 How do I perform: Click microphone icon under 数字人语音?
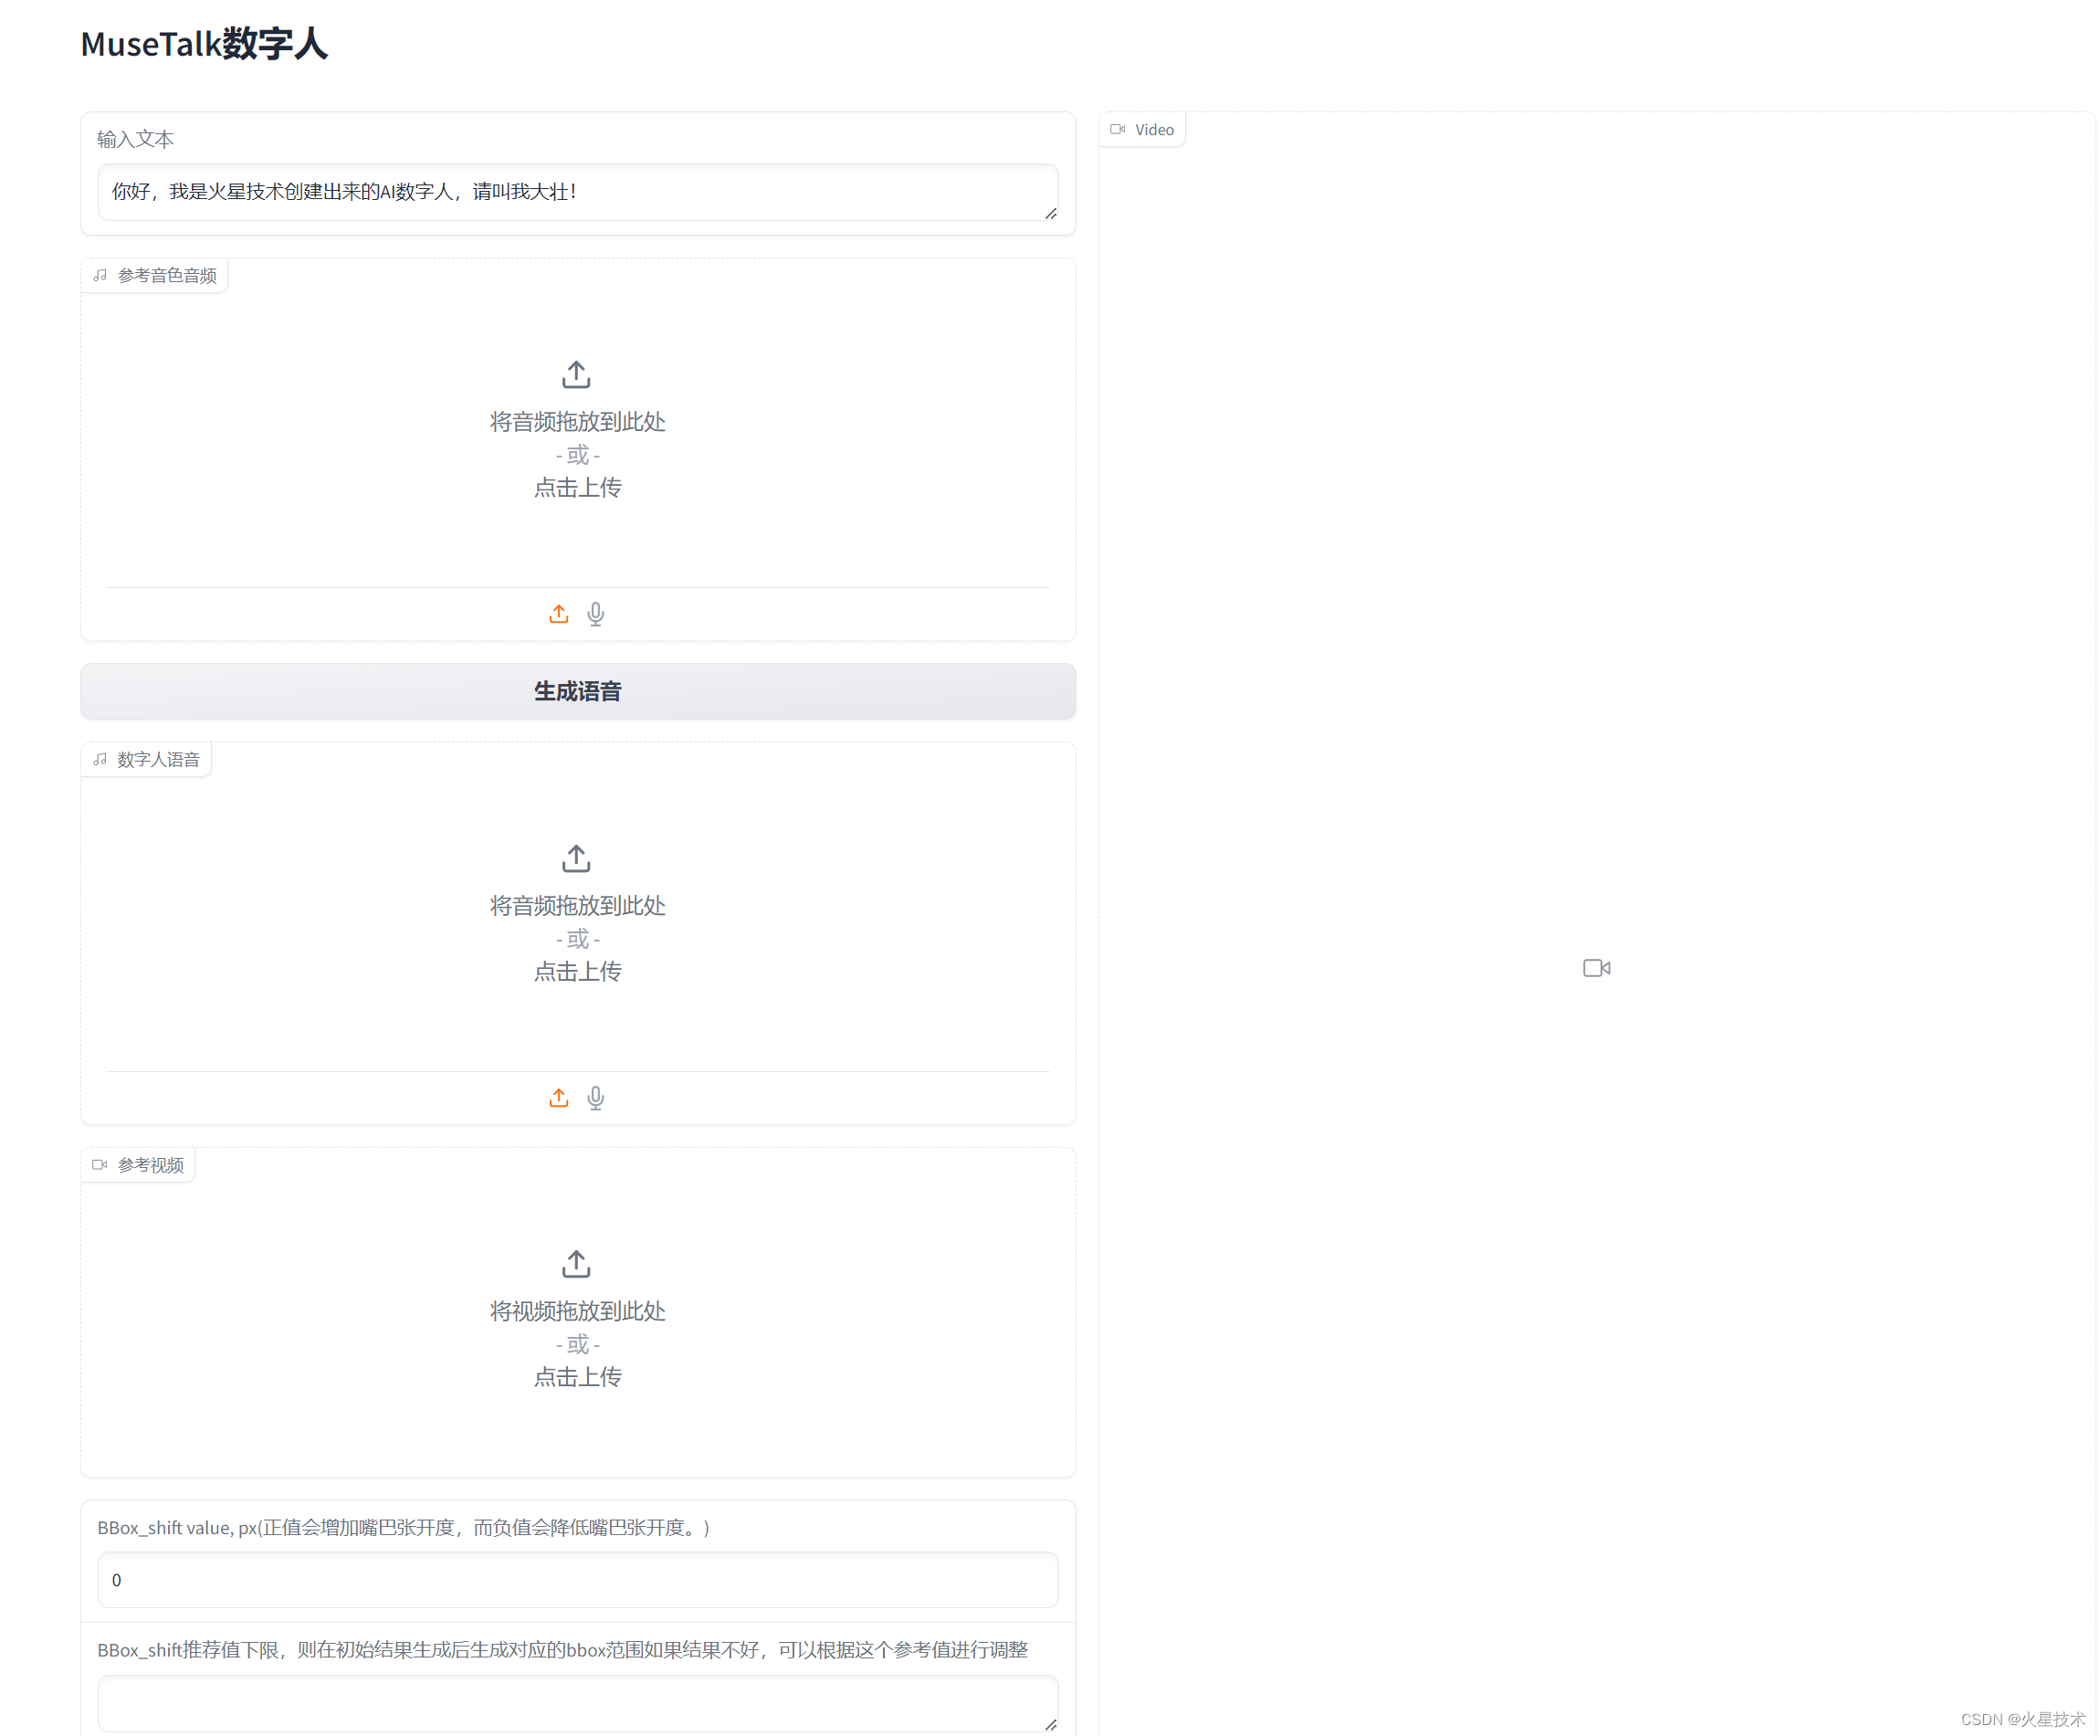[x=595, y=1098]
